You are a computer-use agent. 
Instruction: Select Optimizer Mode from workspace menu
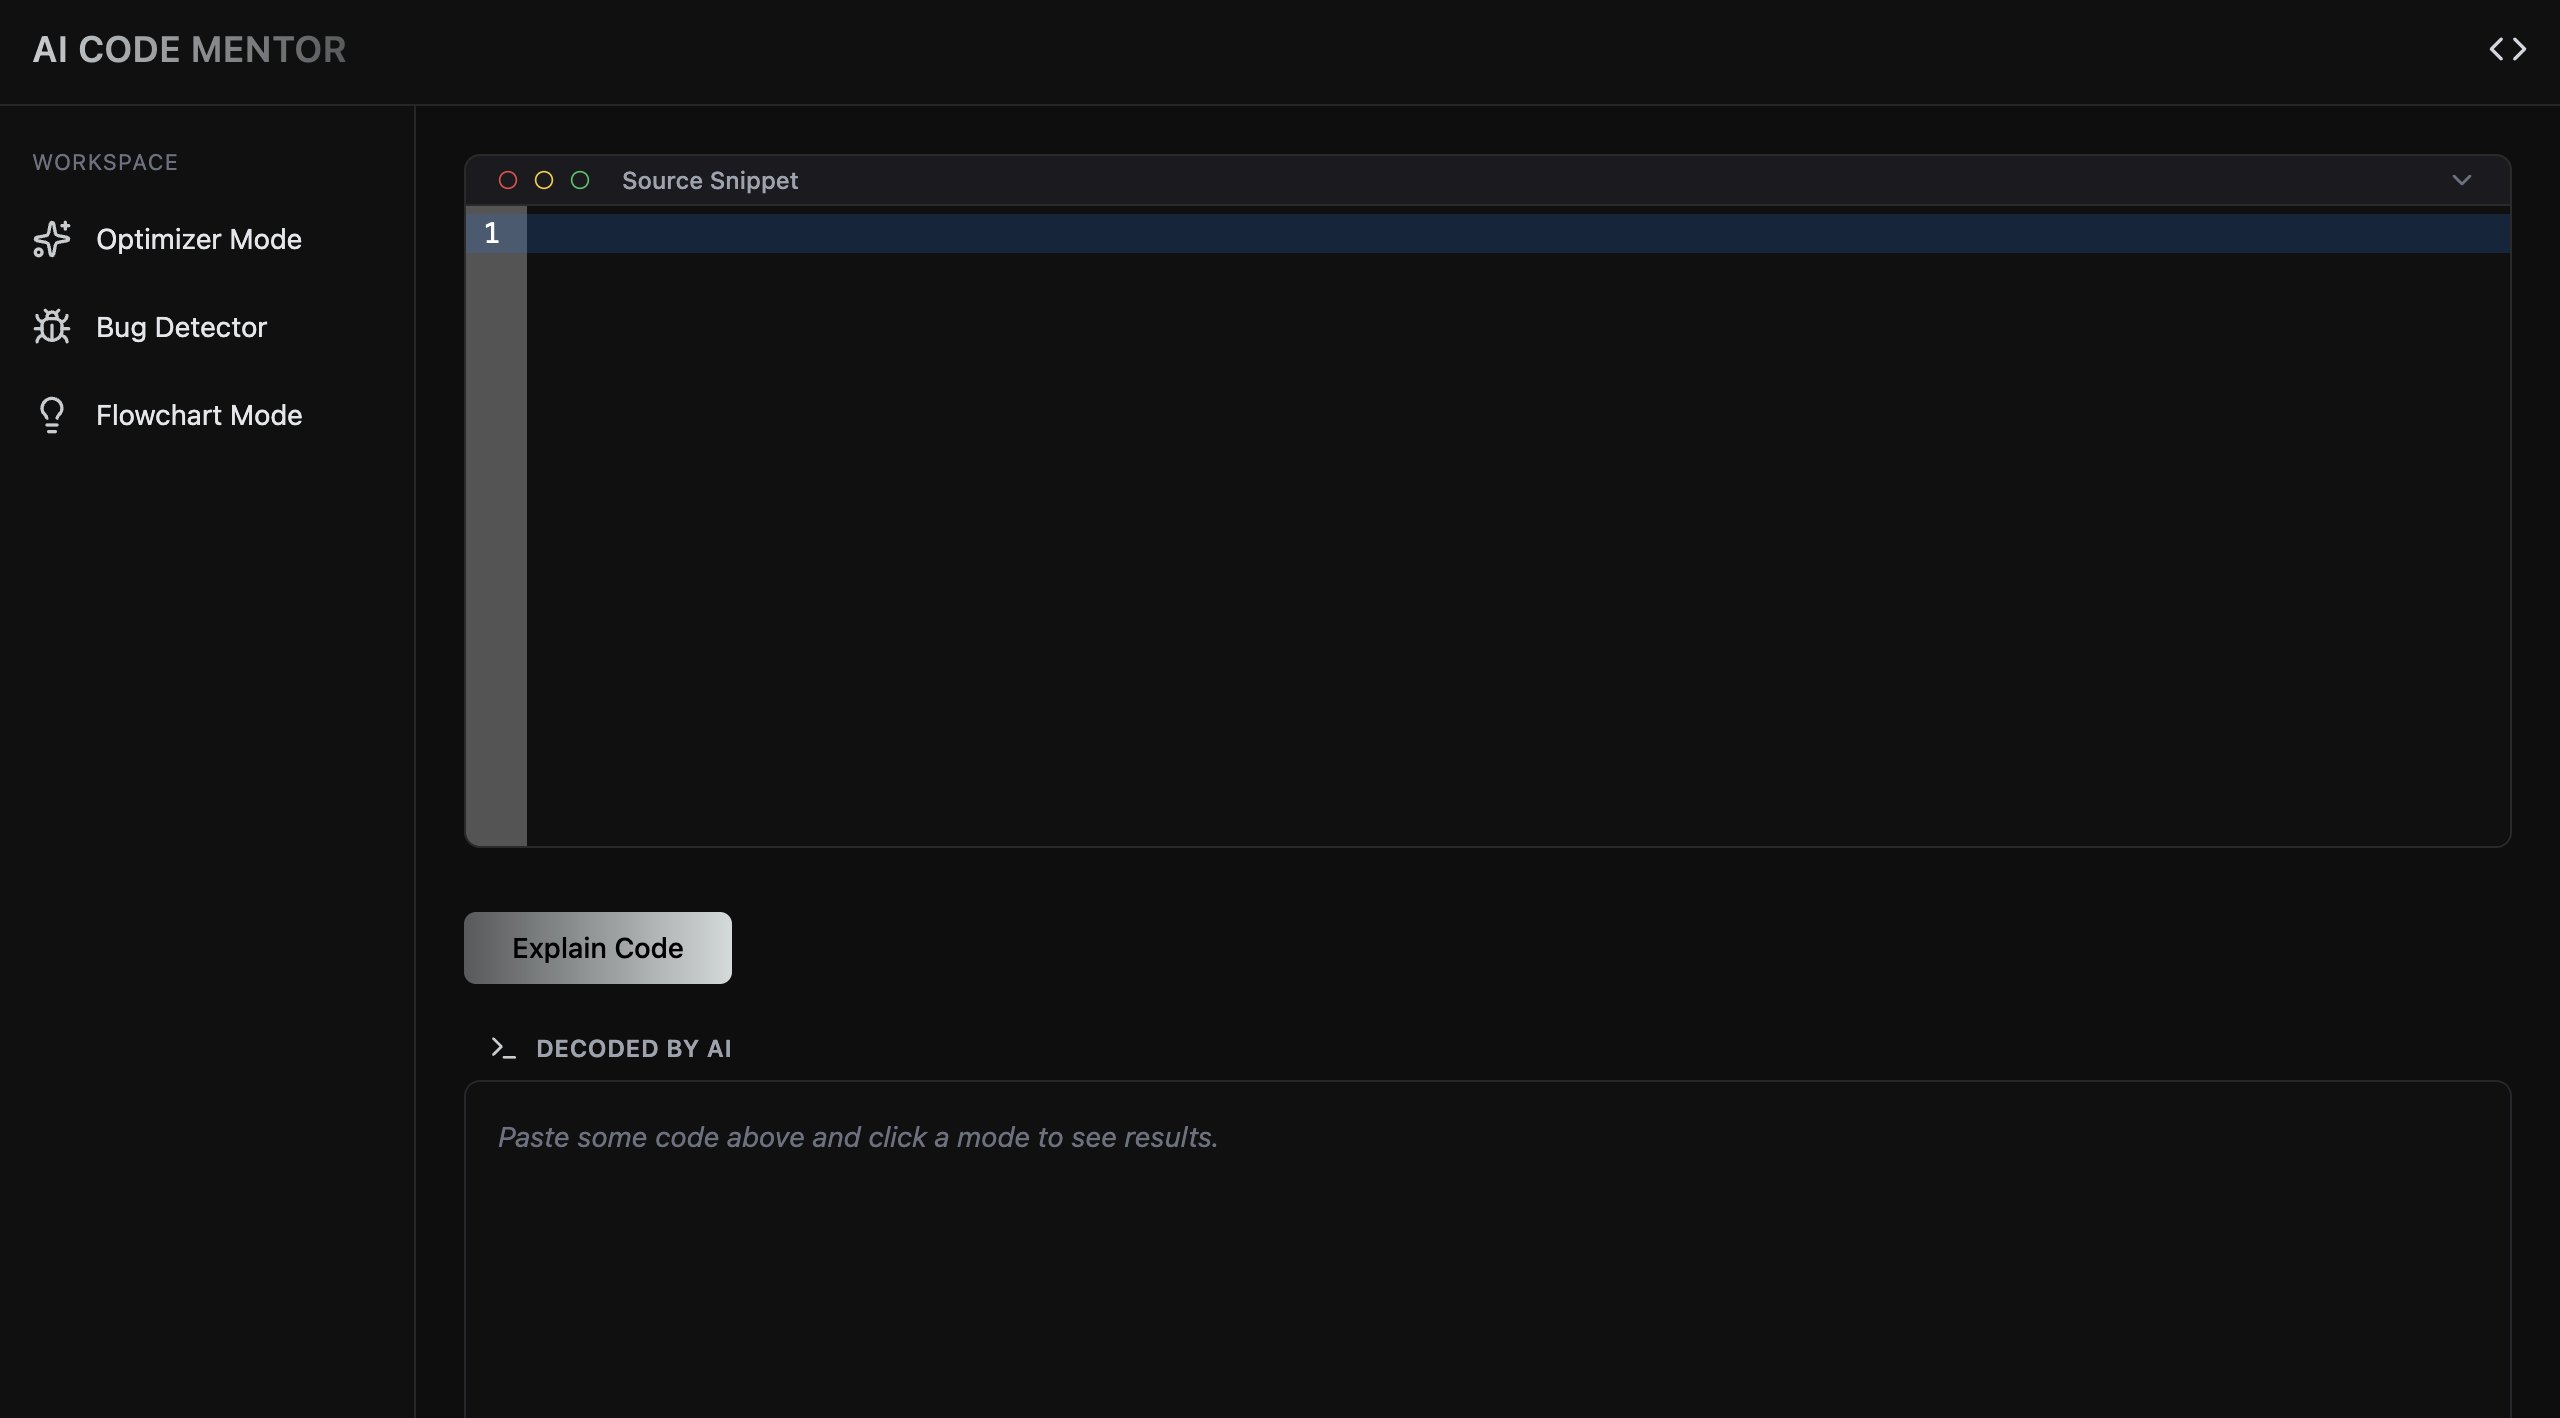point(198,239)
